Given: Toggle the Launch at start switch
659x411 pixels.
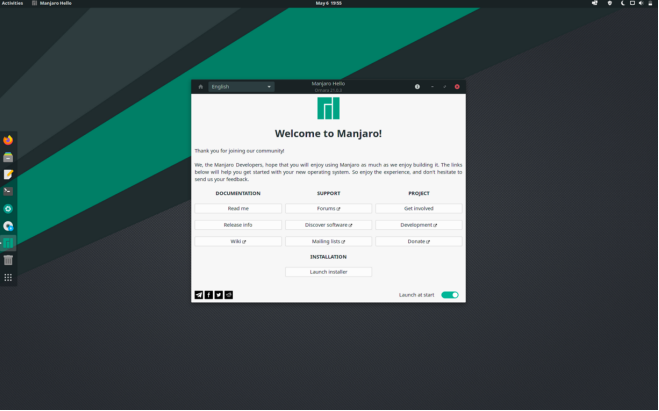Looking at the screenshot, I should (x=450, y=295).
